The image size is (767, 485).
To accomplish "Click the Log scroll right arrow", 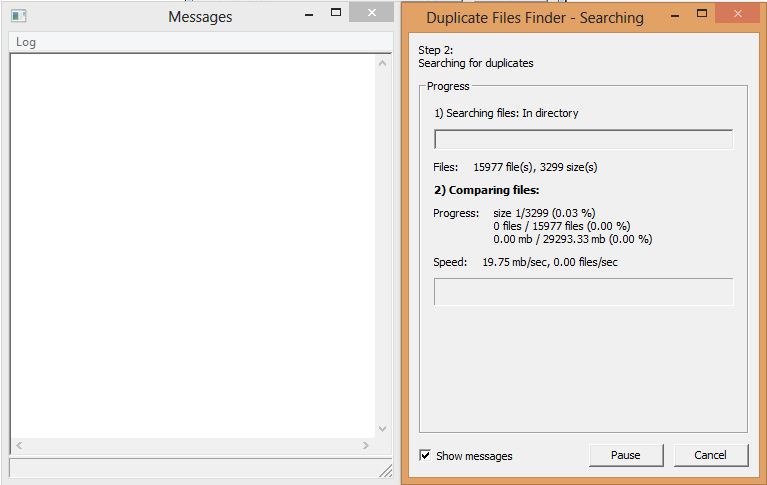I will [x=365, y=445].
